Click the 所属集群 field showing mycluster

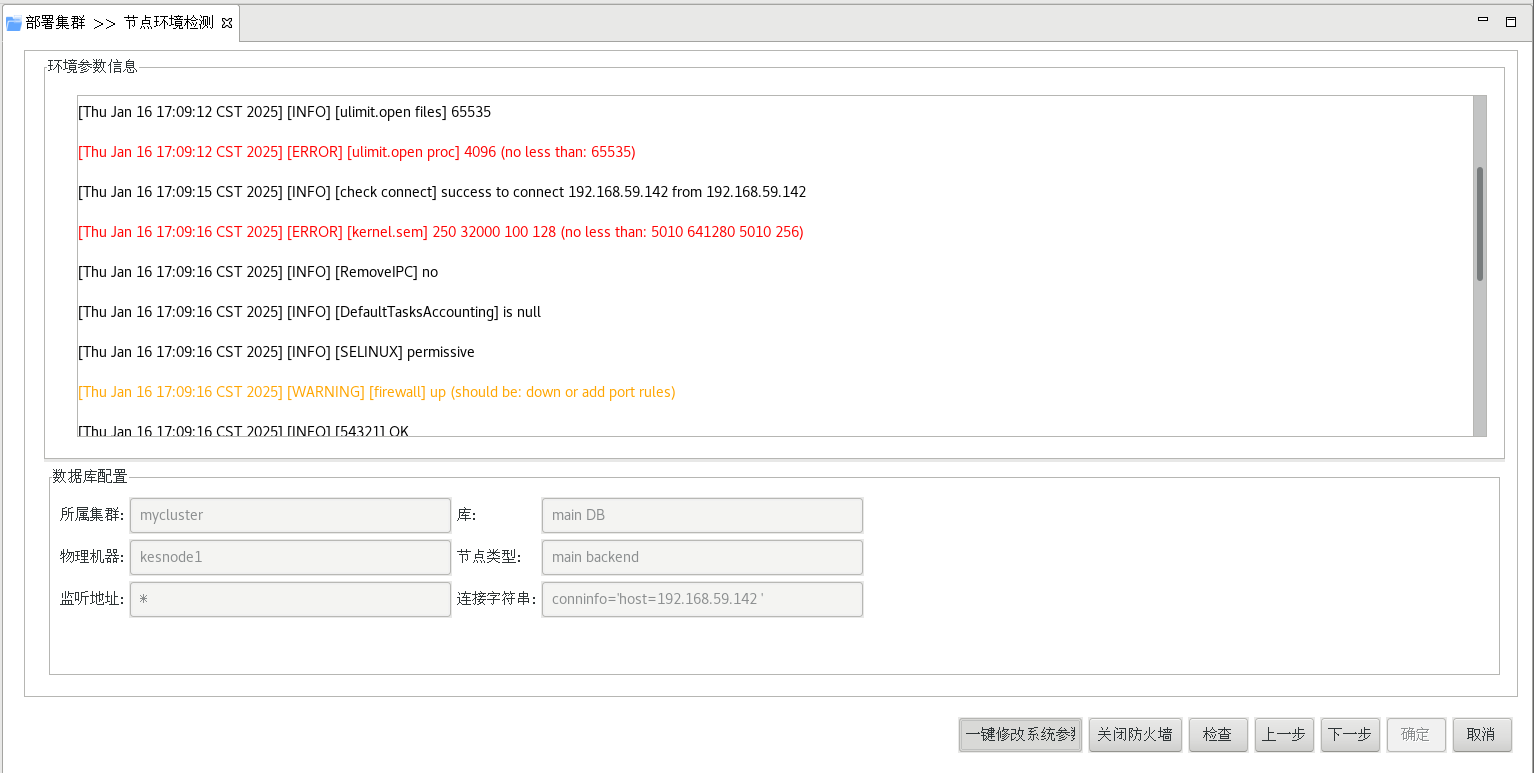coord(290,515)
